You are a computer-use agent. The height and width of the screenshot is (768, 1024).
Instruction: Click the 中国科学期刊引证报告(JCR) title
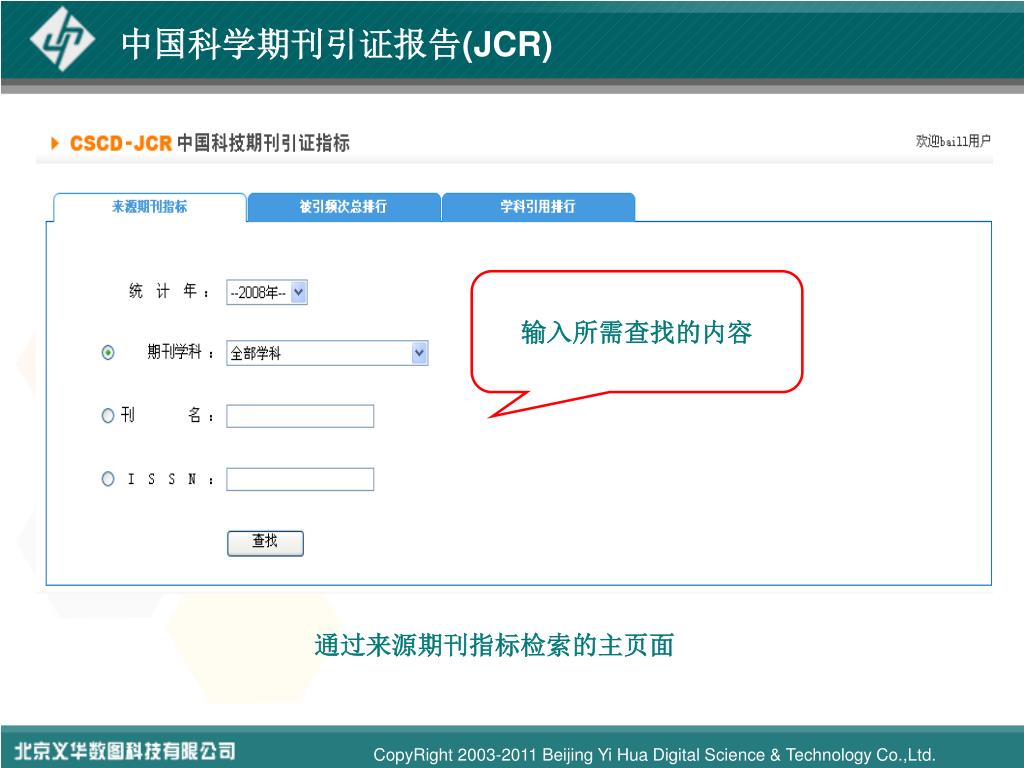(337, 44)
